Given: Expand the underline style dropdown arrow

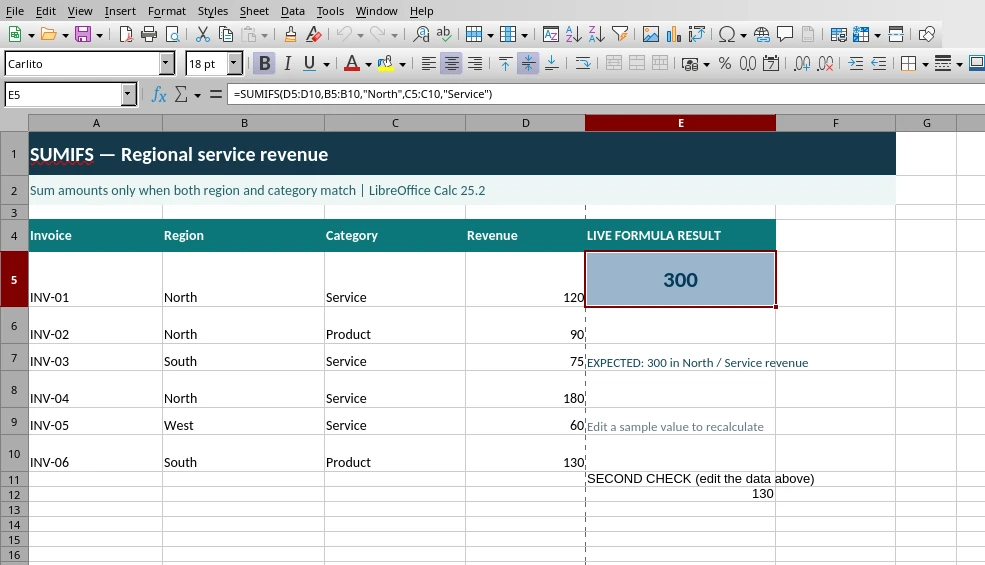Looking at the screenshot, I should click(x=326, y=64).
